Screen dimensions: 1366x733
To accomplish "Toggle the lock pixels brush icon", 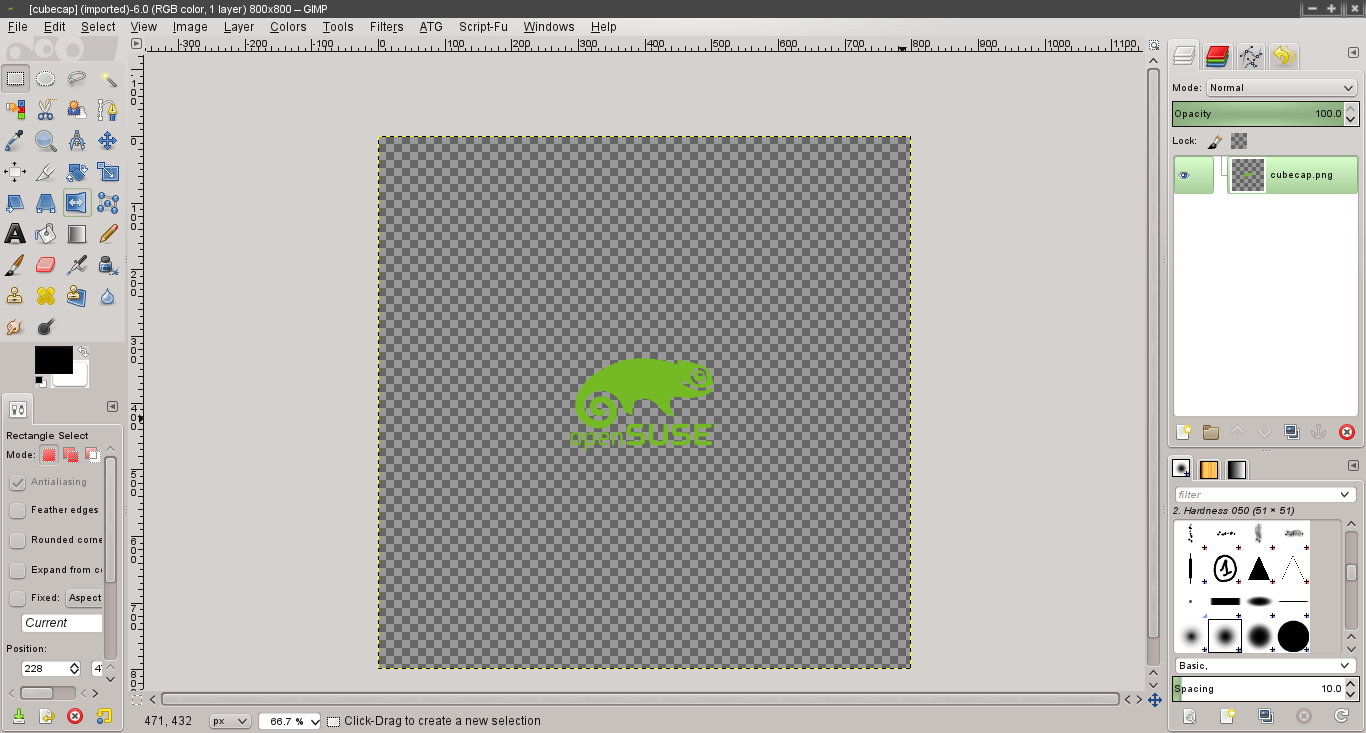I will 1215,141.
